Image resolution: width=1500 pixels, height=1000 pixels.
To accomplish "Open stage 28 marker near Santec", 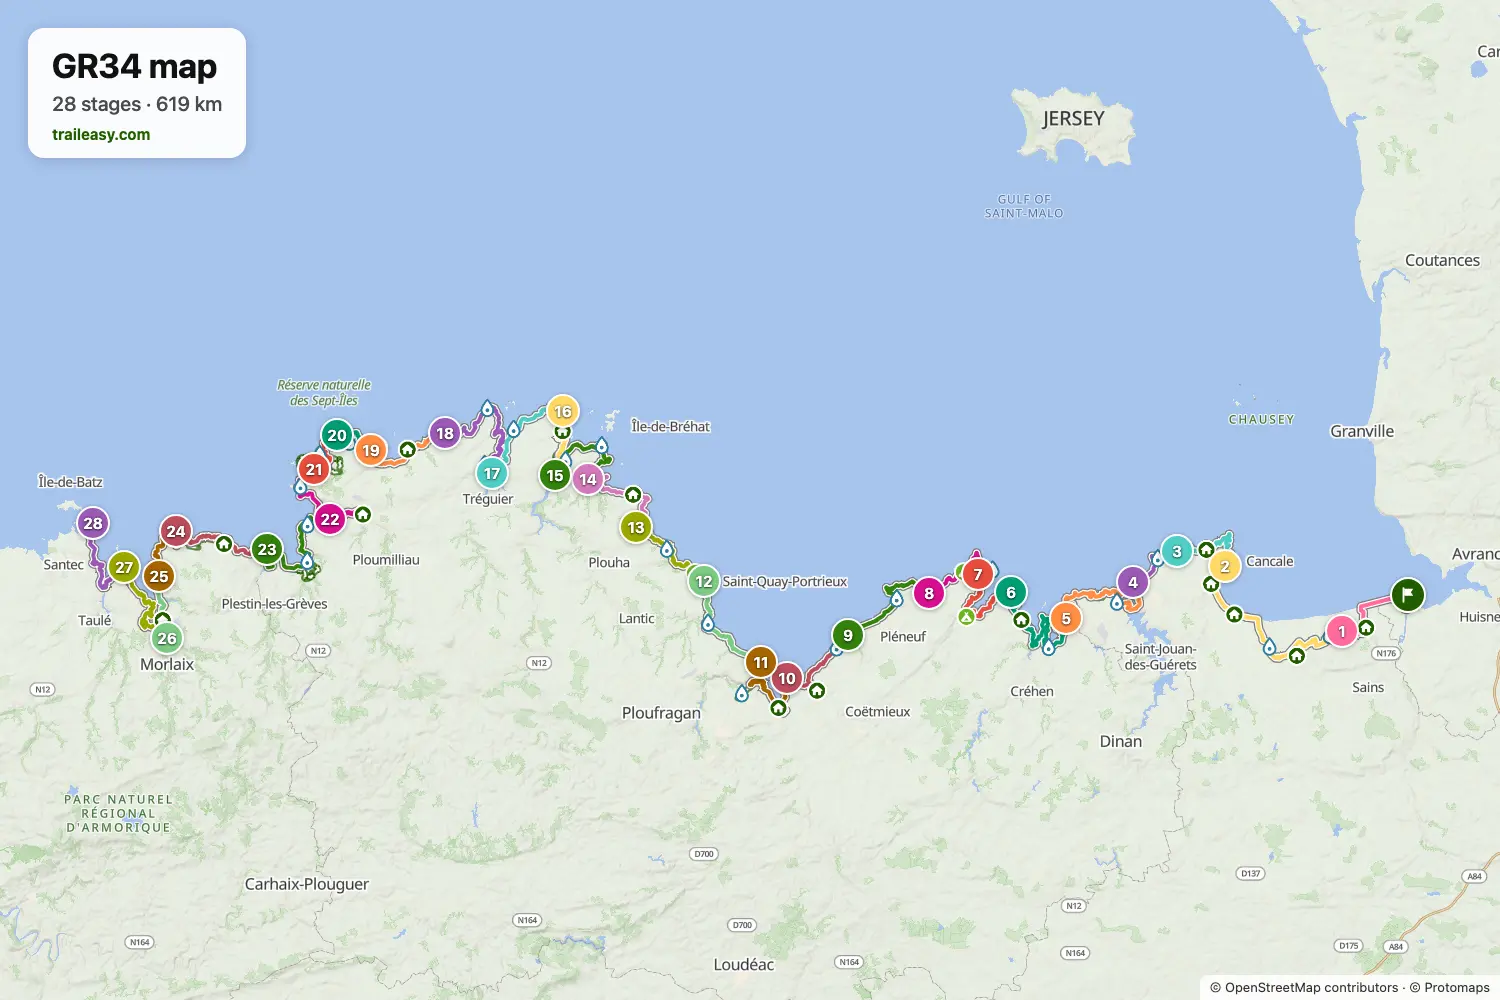I will pos(93,523).
